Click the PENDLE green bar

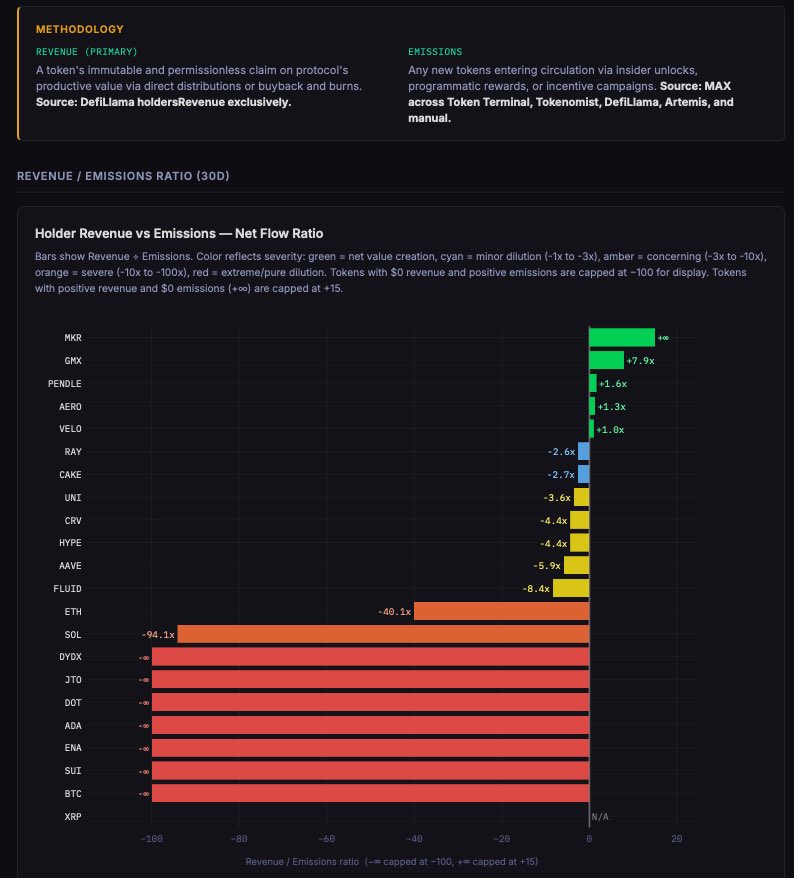coord(593,383)
